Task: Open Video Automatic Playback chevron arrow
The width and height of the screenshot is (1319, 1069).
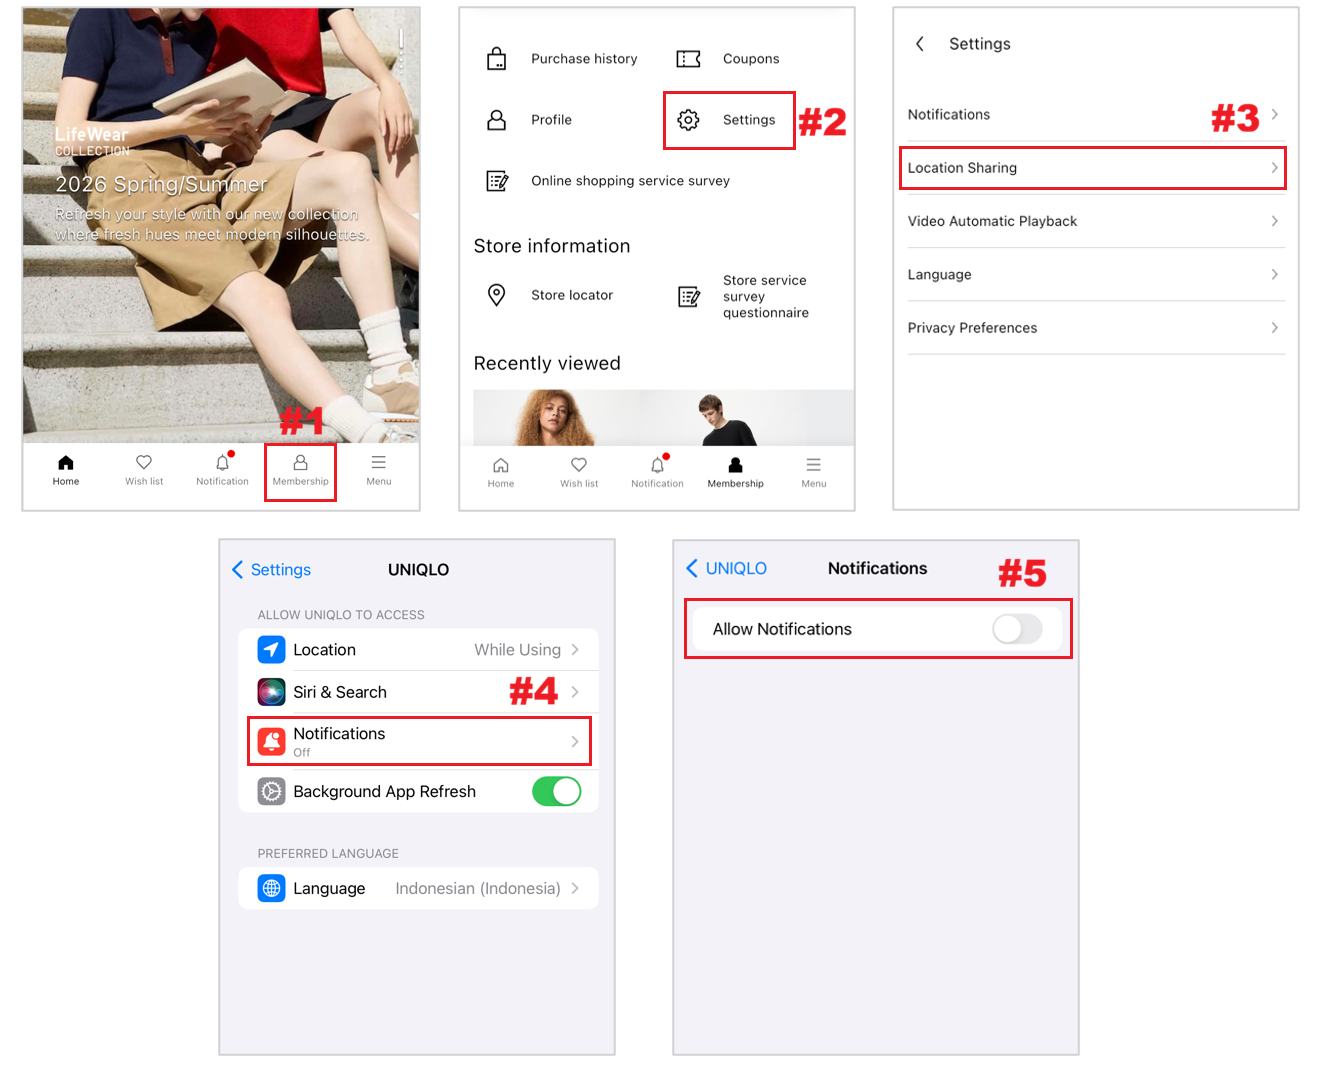Action: click(x=1274, y=221)
